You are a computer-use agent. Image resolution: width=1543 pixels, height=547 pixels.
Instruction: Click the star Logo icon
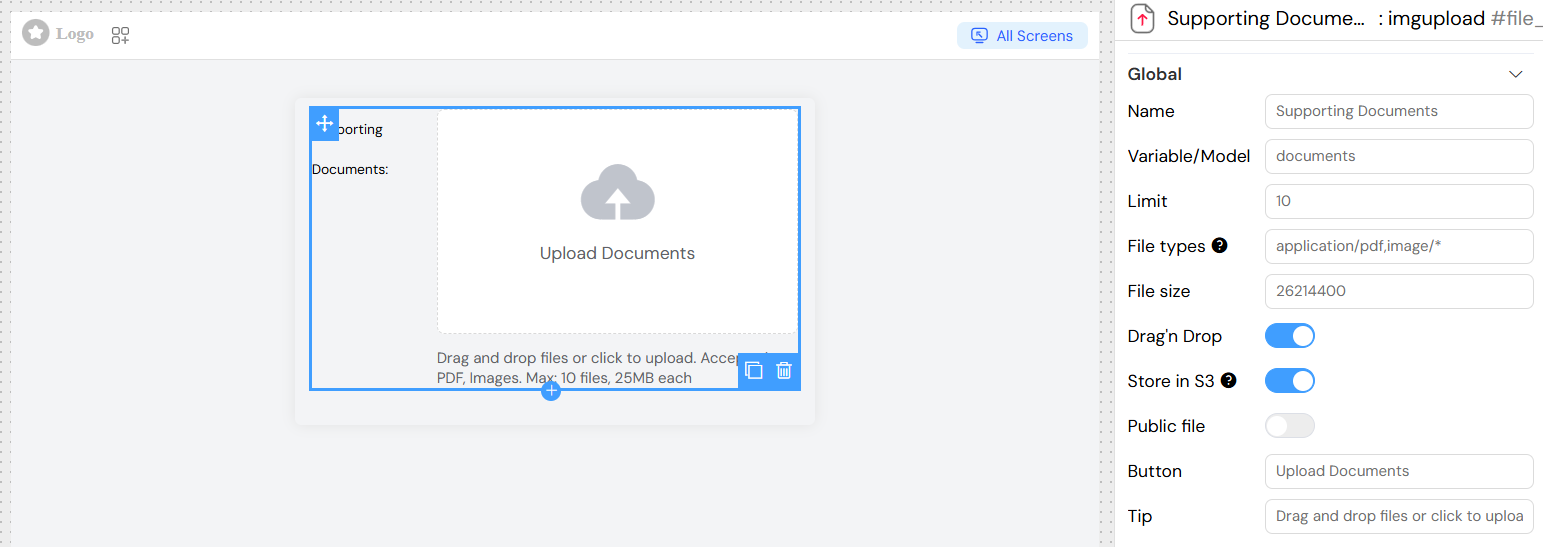coord(36,33)
